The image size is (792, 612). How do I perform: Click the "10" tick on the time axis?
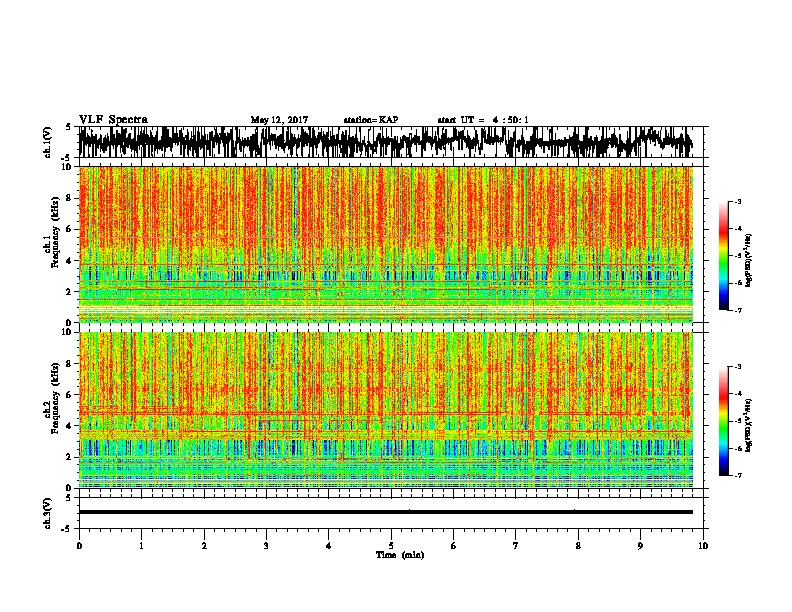click(703, 546)
